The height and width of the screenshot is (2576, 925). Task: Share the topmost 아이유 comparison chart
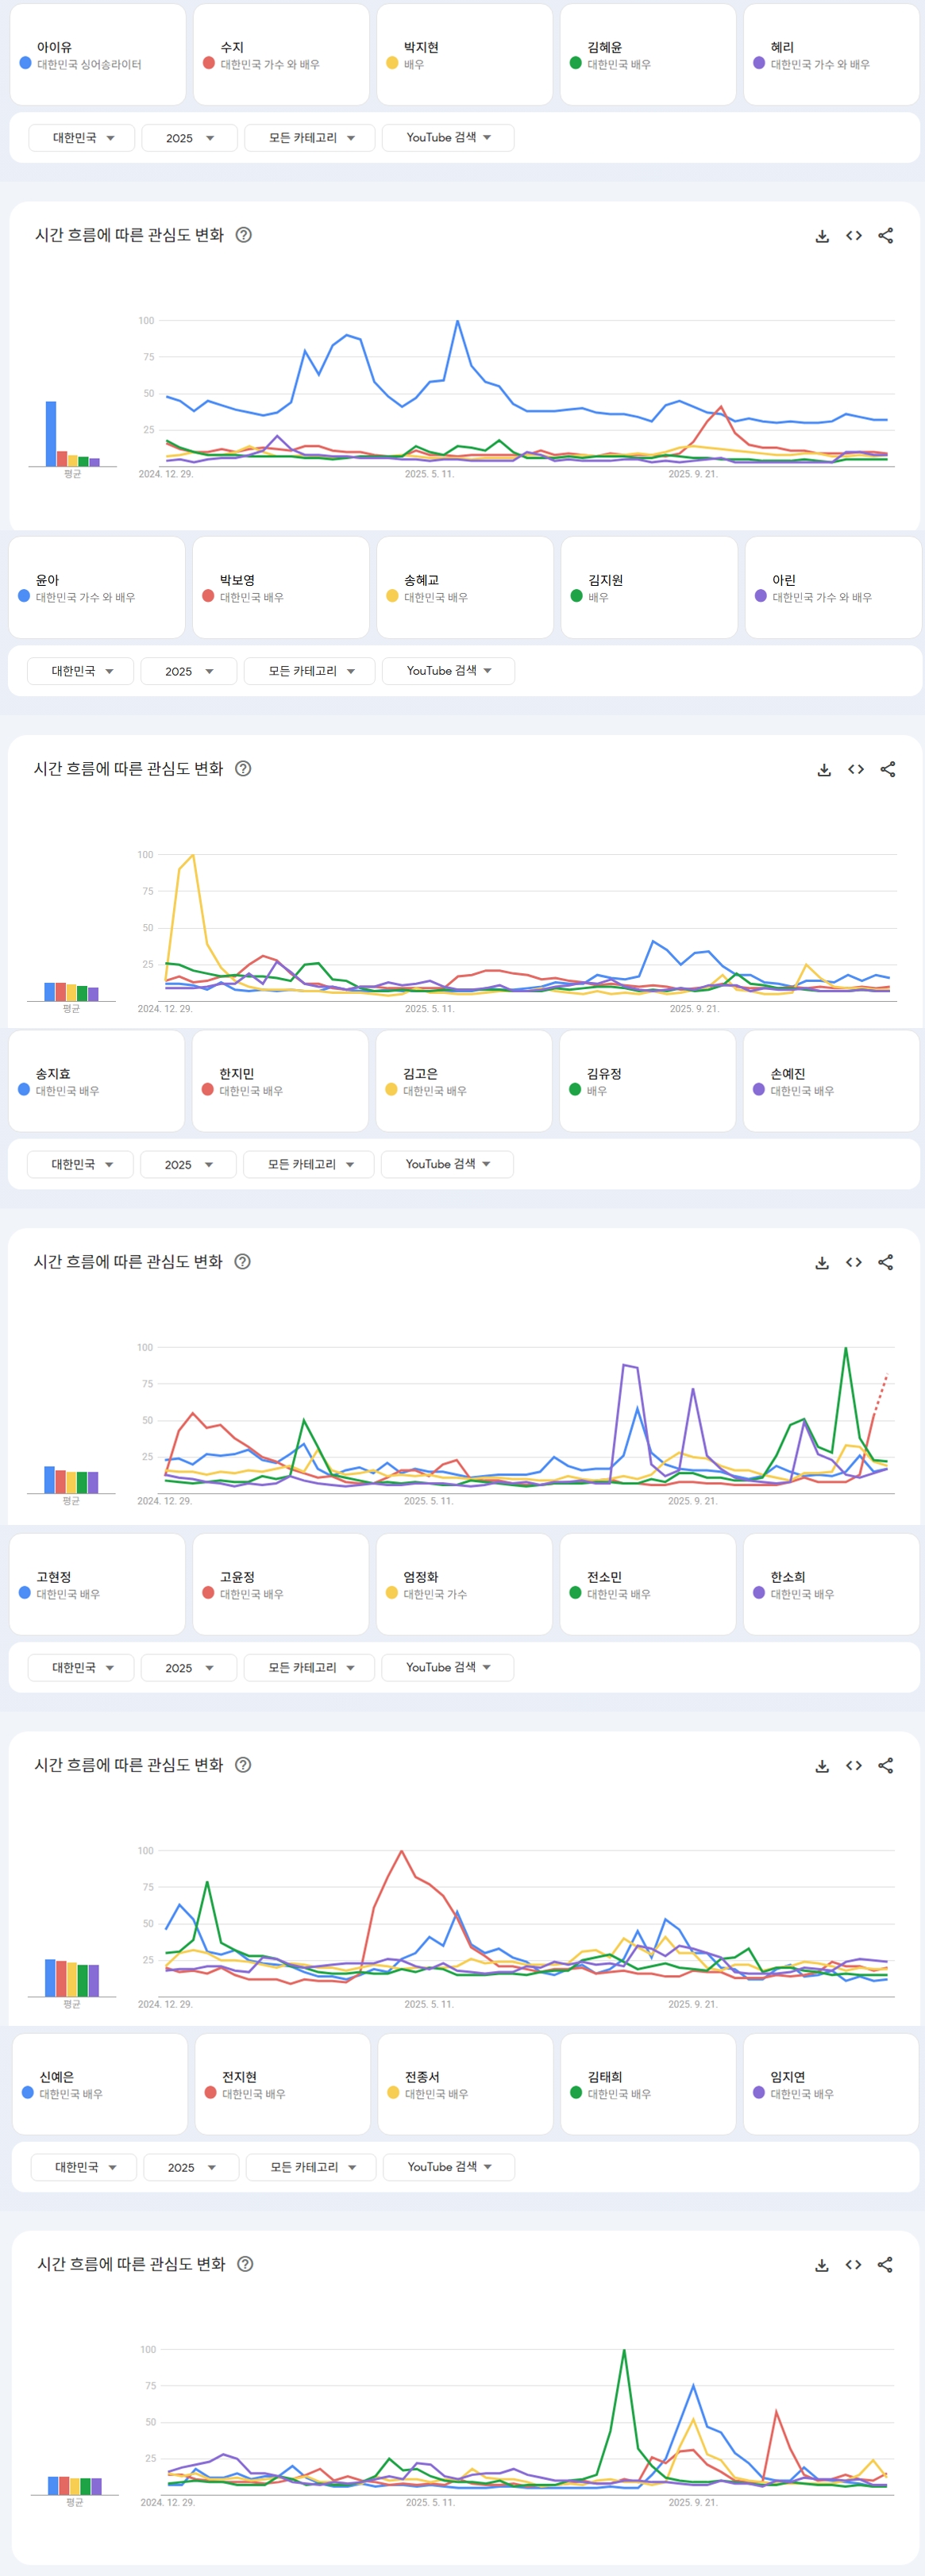click(x=885, y=236)
